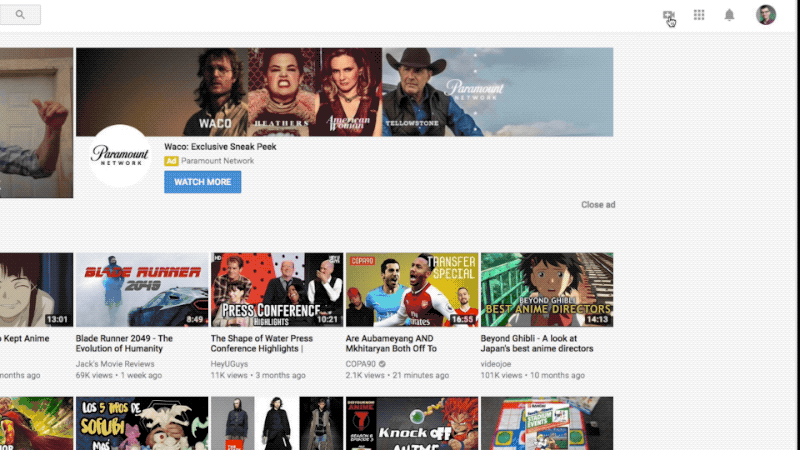Open the Paramount Network advertiser link
This screenshot has width=800, height=450.
coord(217,161)
